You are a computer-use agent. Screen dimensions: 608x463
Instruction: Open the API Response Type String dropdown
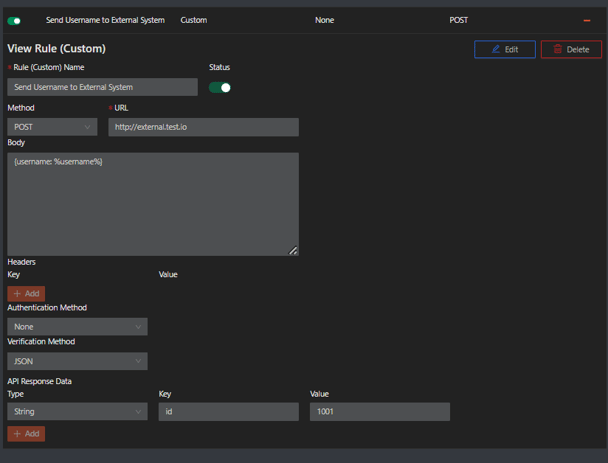tap(77, 412)
